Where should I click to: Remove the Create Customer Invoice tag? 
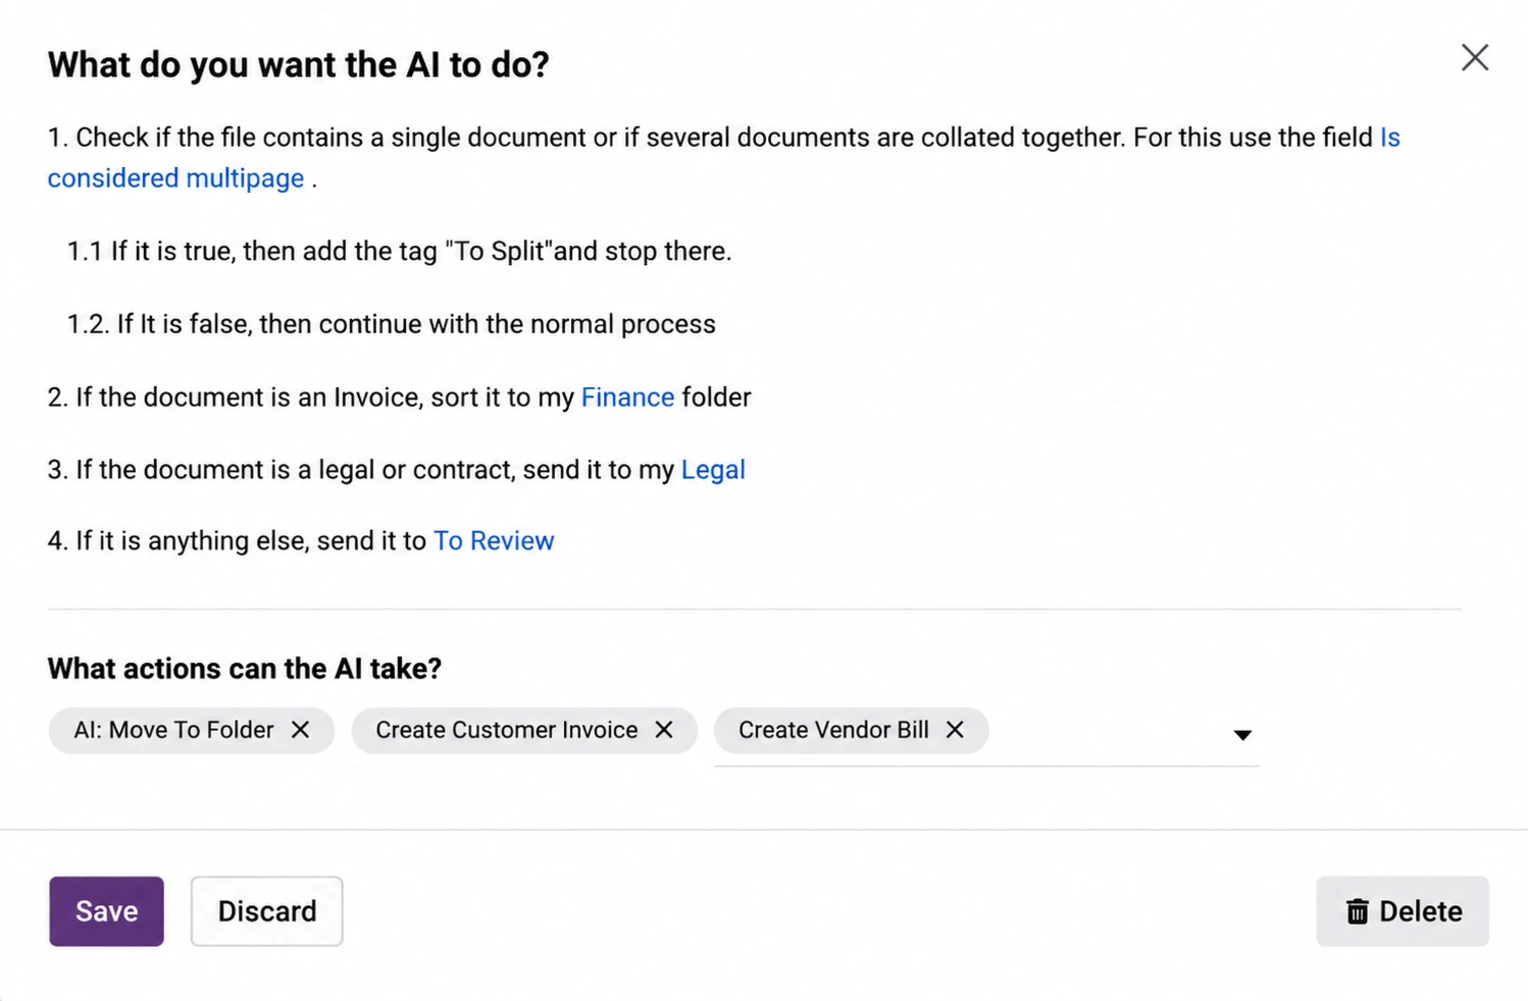tap(664, 730)
